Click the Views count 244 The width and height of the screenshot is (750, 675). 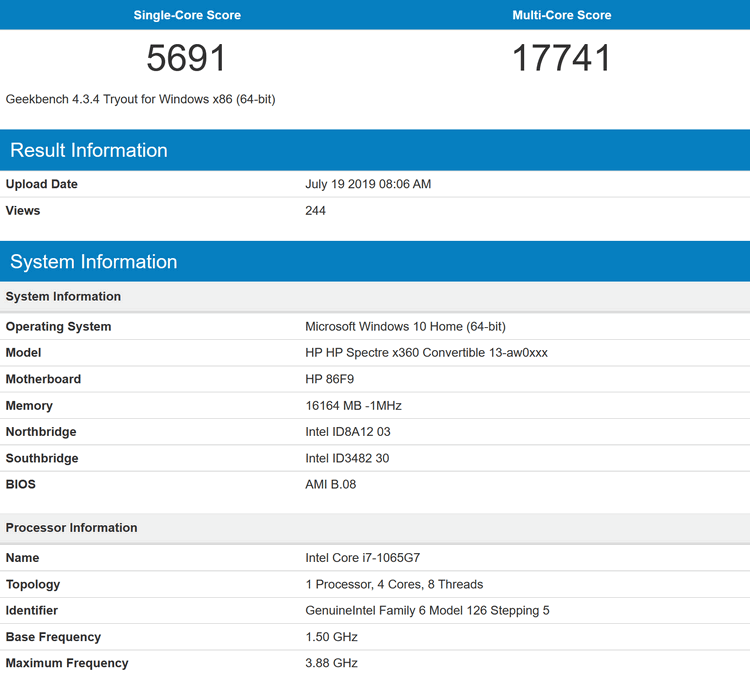[315, 210]
